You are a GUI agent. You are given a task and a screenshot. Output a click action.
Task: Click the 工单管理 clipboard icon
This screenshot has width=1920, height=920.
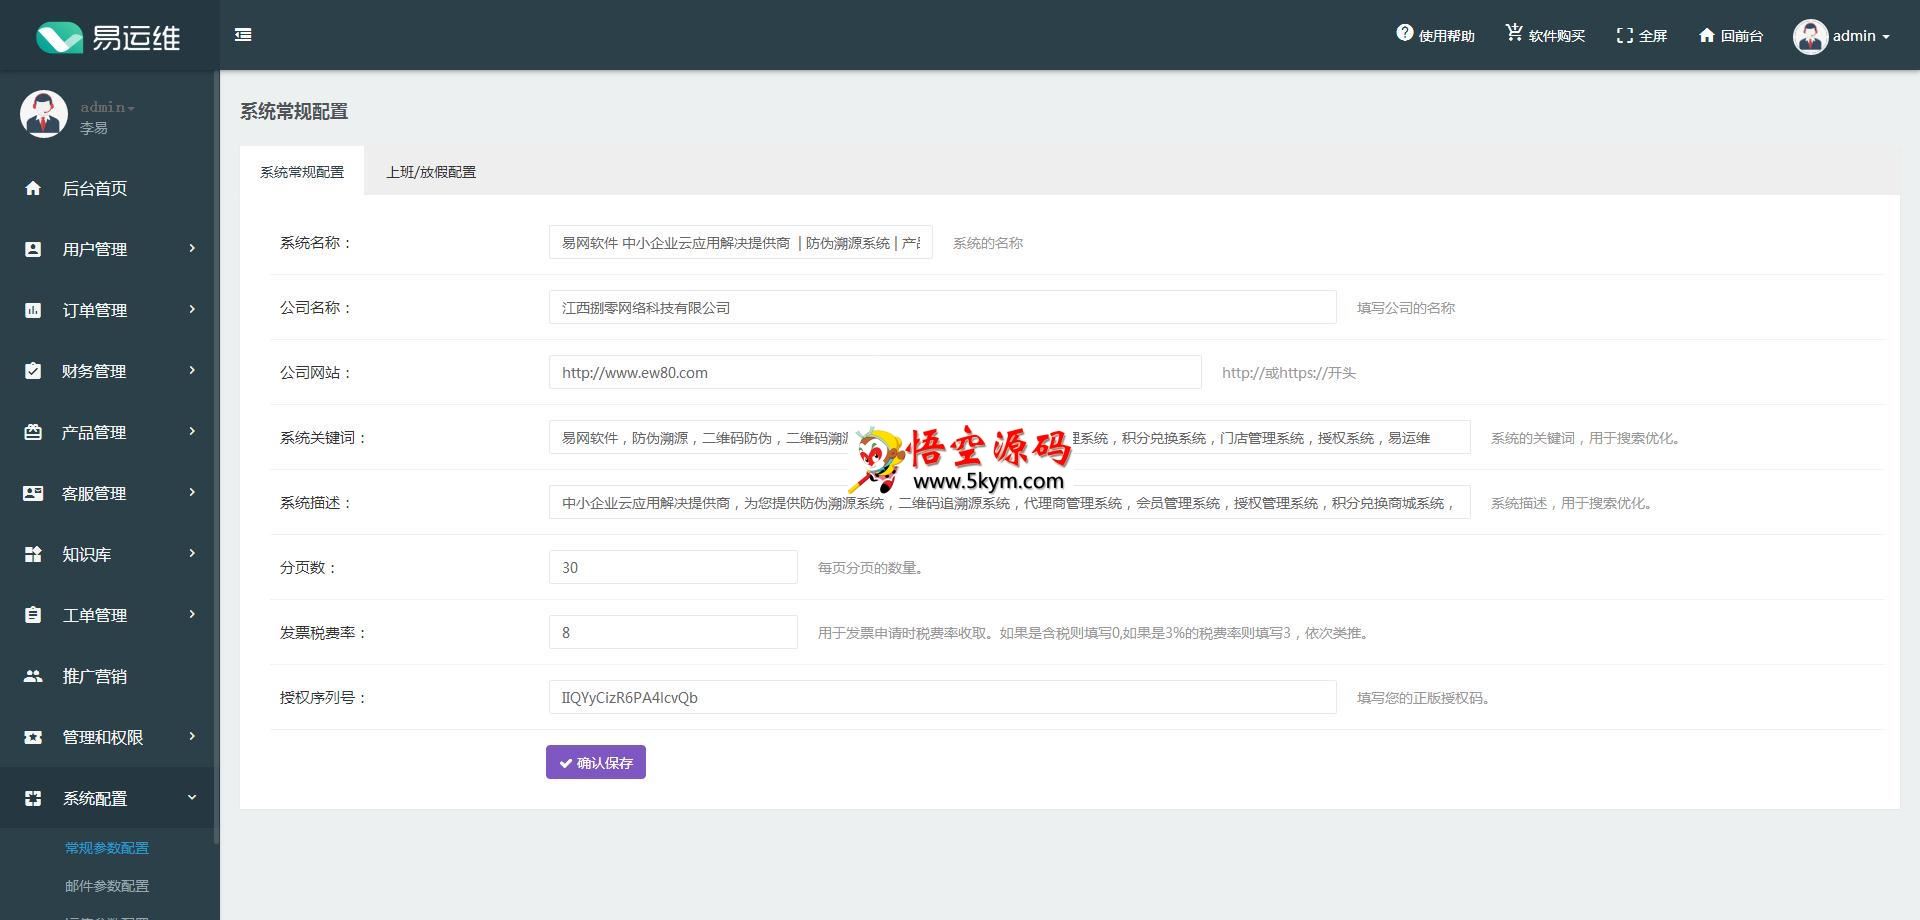(x=33, y=615)
